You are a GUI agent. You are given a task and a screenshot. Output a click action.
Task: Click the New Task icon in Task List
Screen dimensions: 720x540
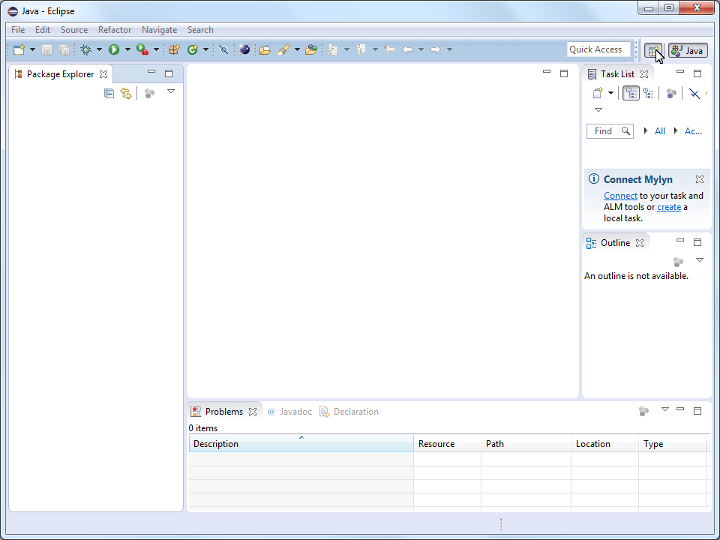coord(597,93)
